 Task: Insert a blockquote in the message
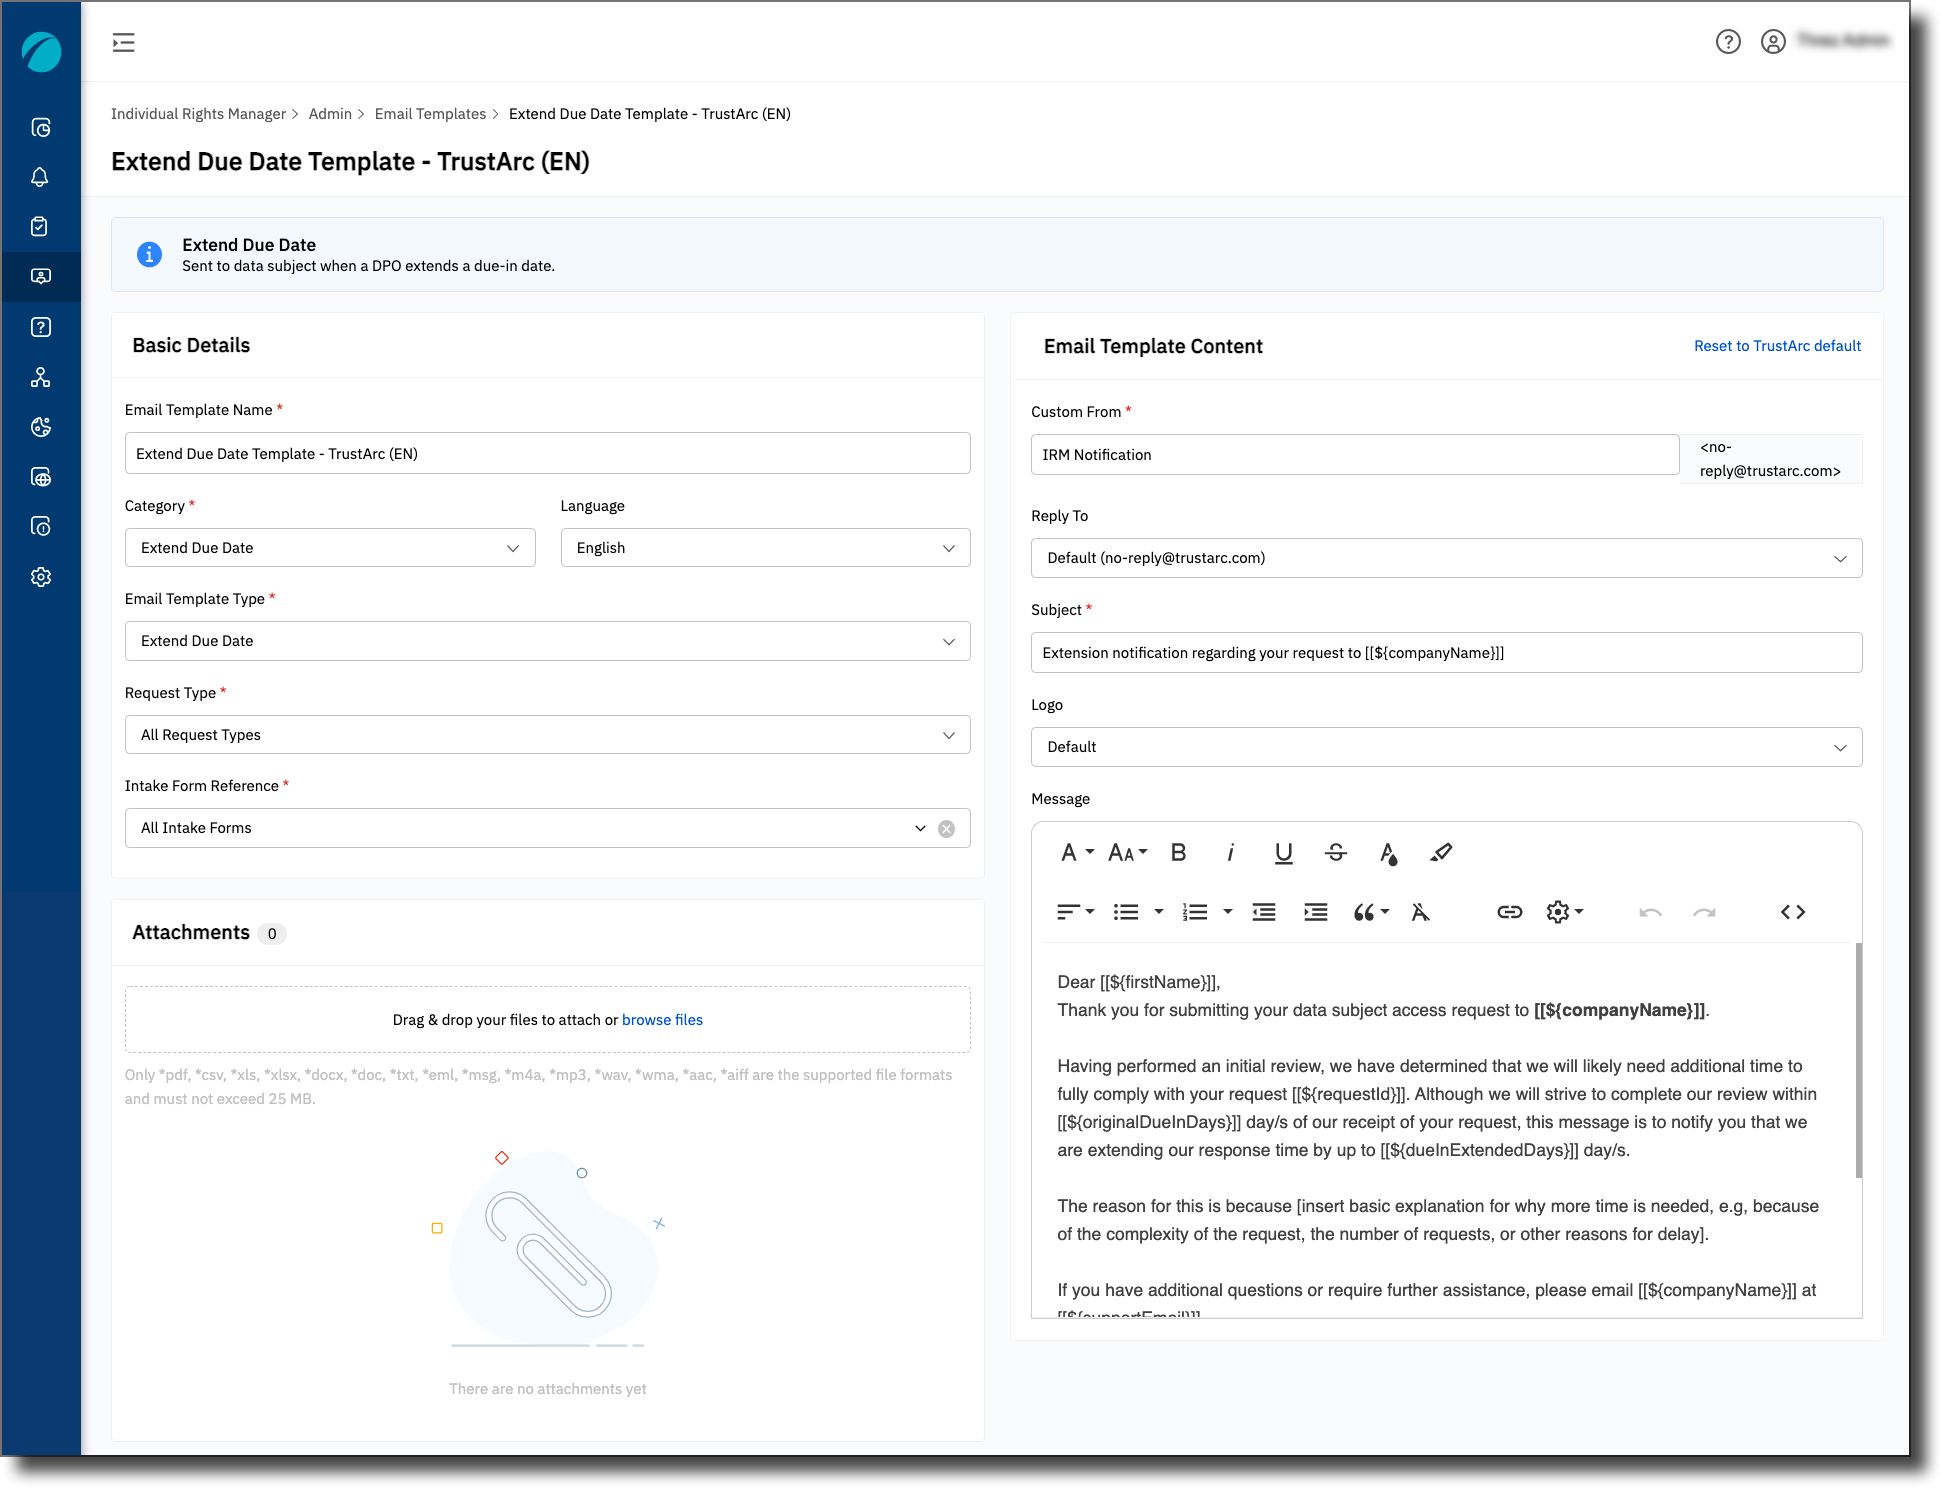click(1365, 911)
